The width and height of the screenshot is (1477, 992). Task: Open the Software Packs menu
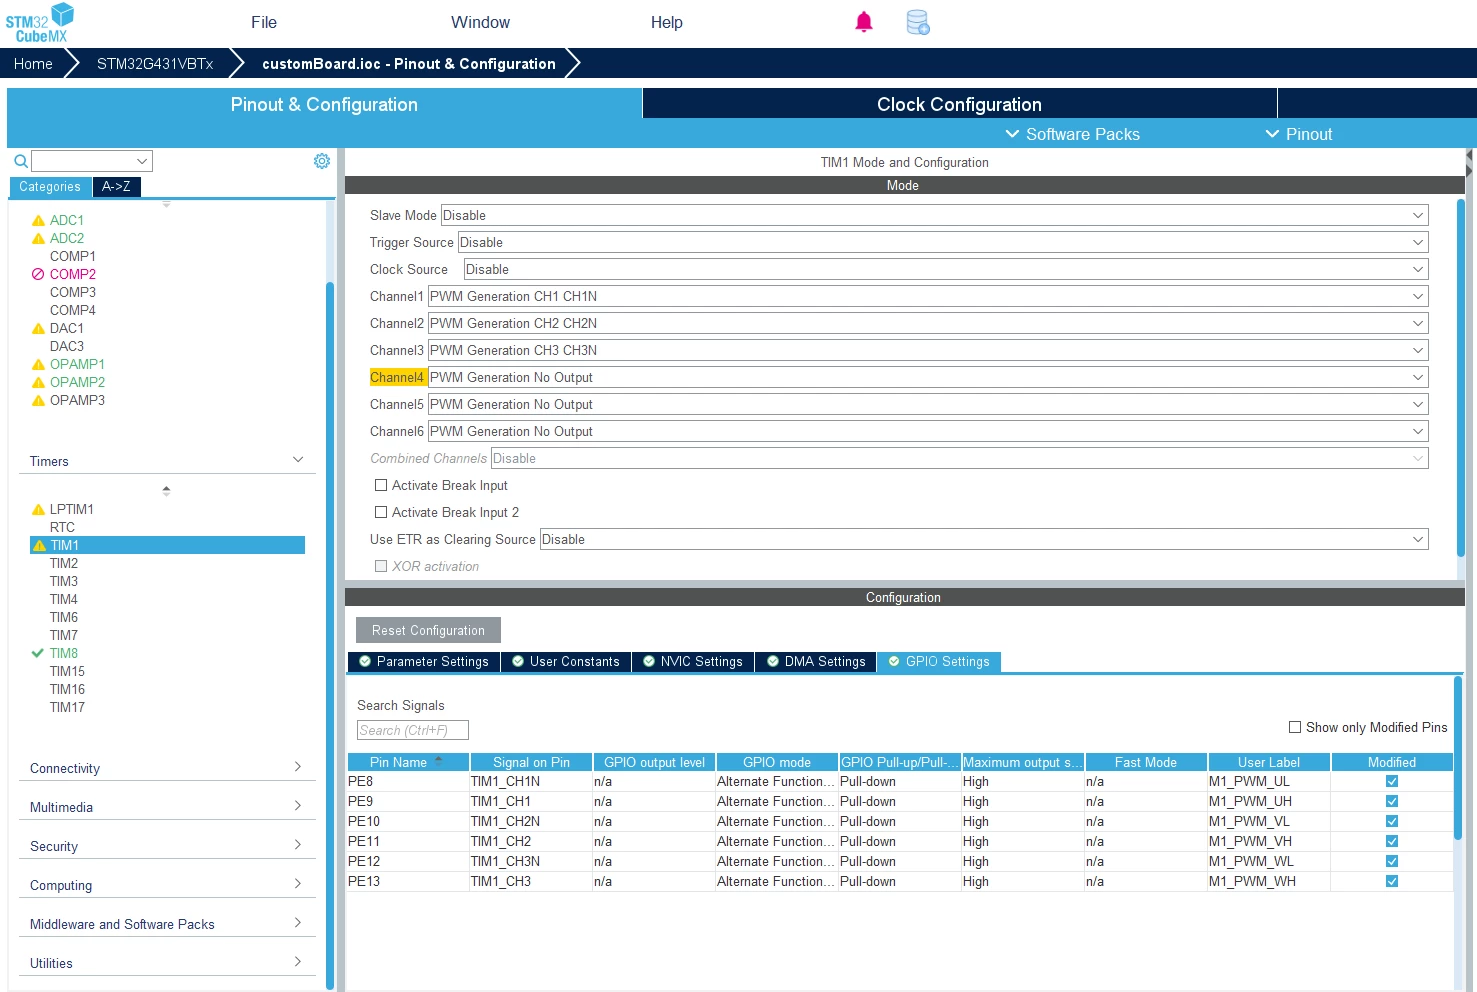coord(1072,134)
